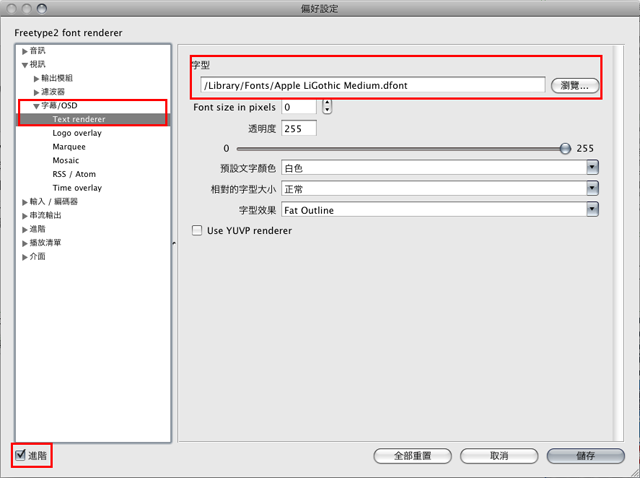Expand the 音訊 tree category

click(24, 51)
